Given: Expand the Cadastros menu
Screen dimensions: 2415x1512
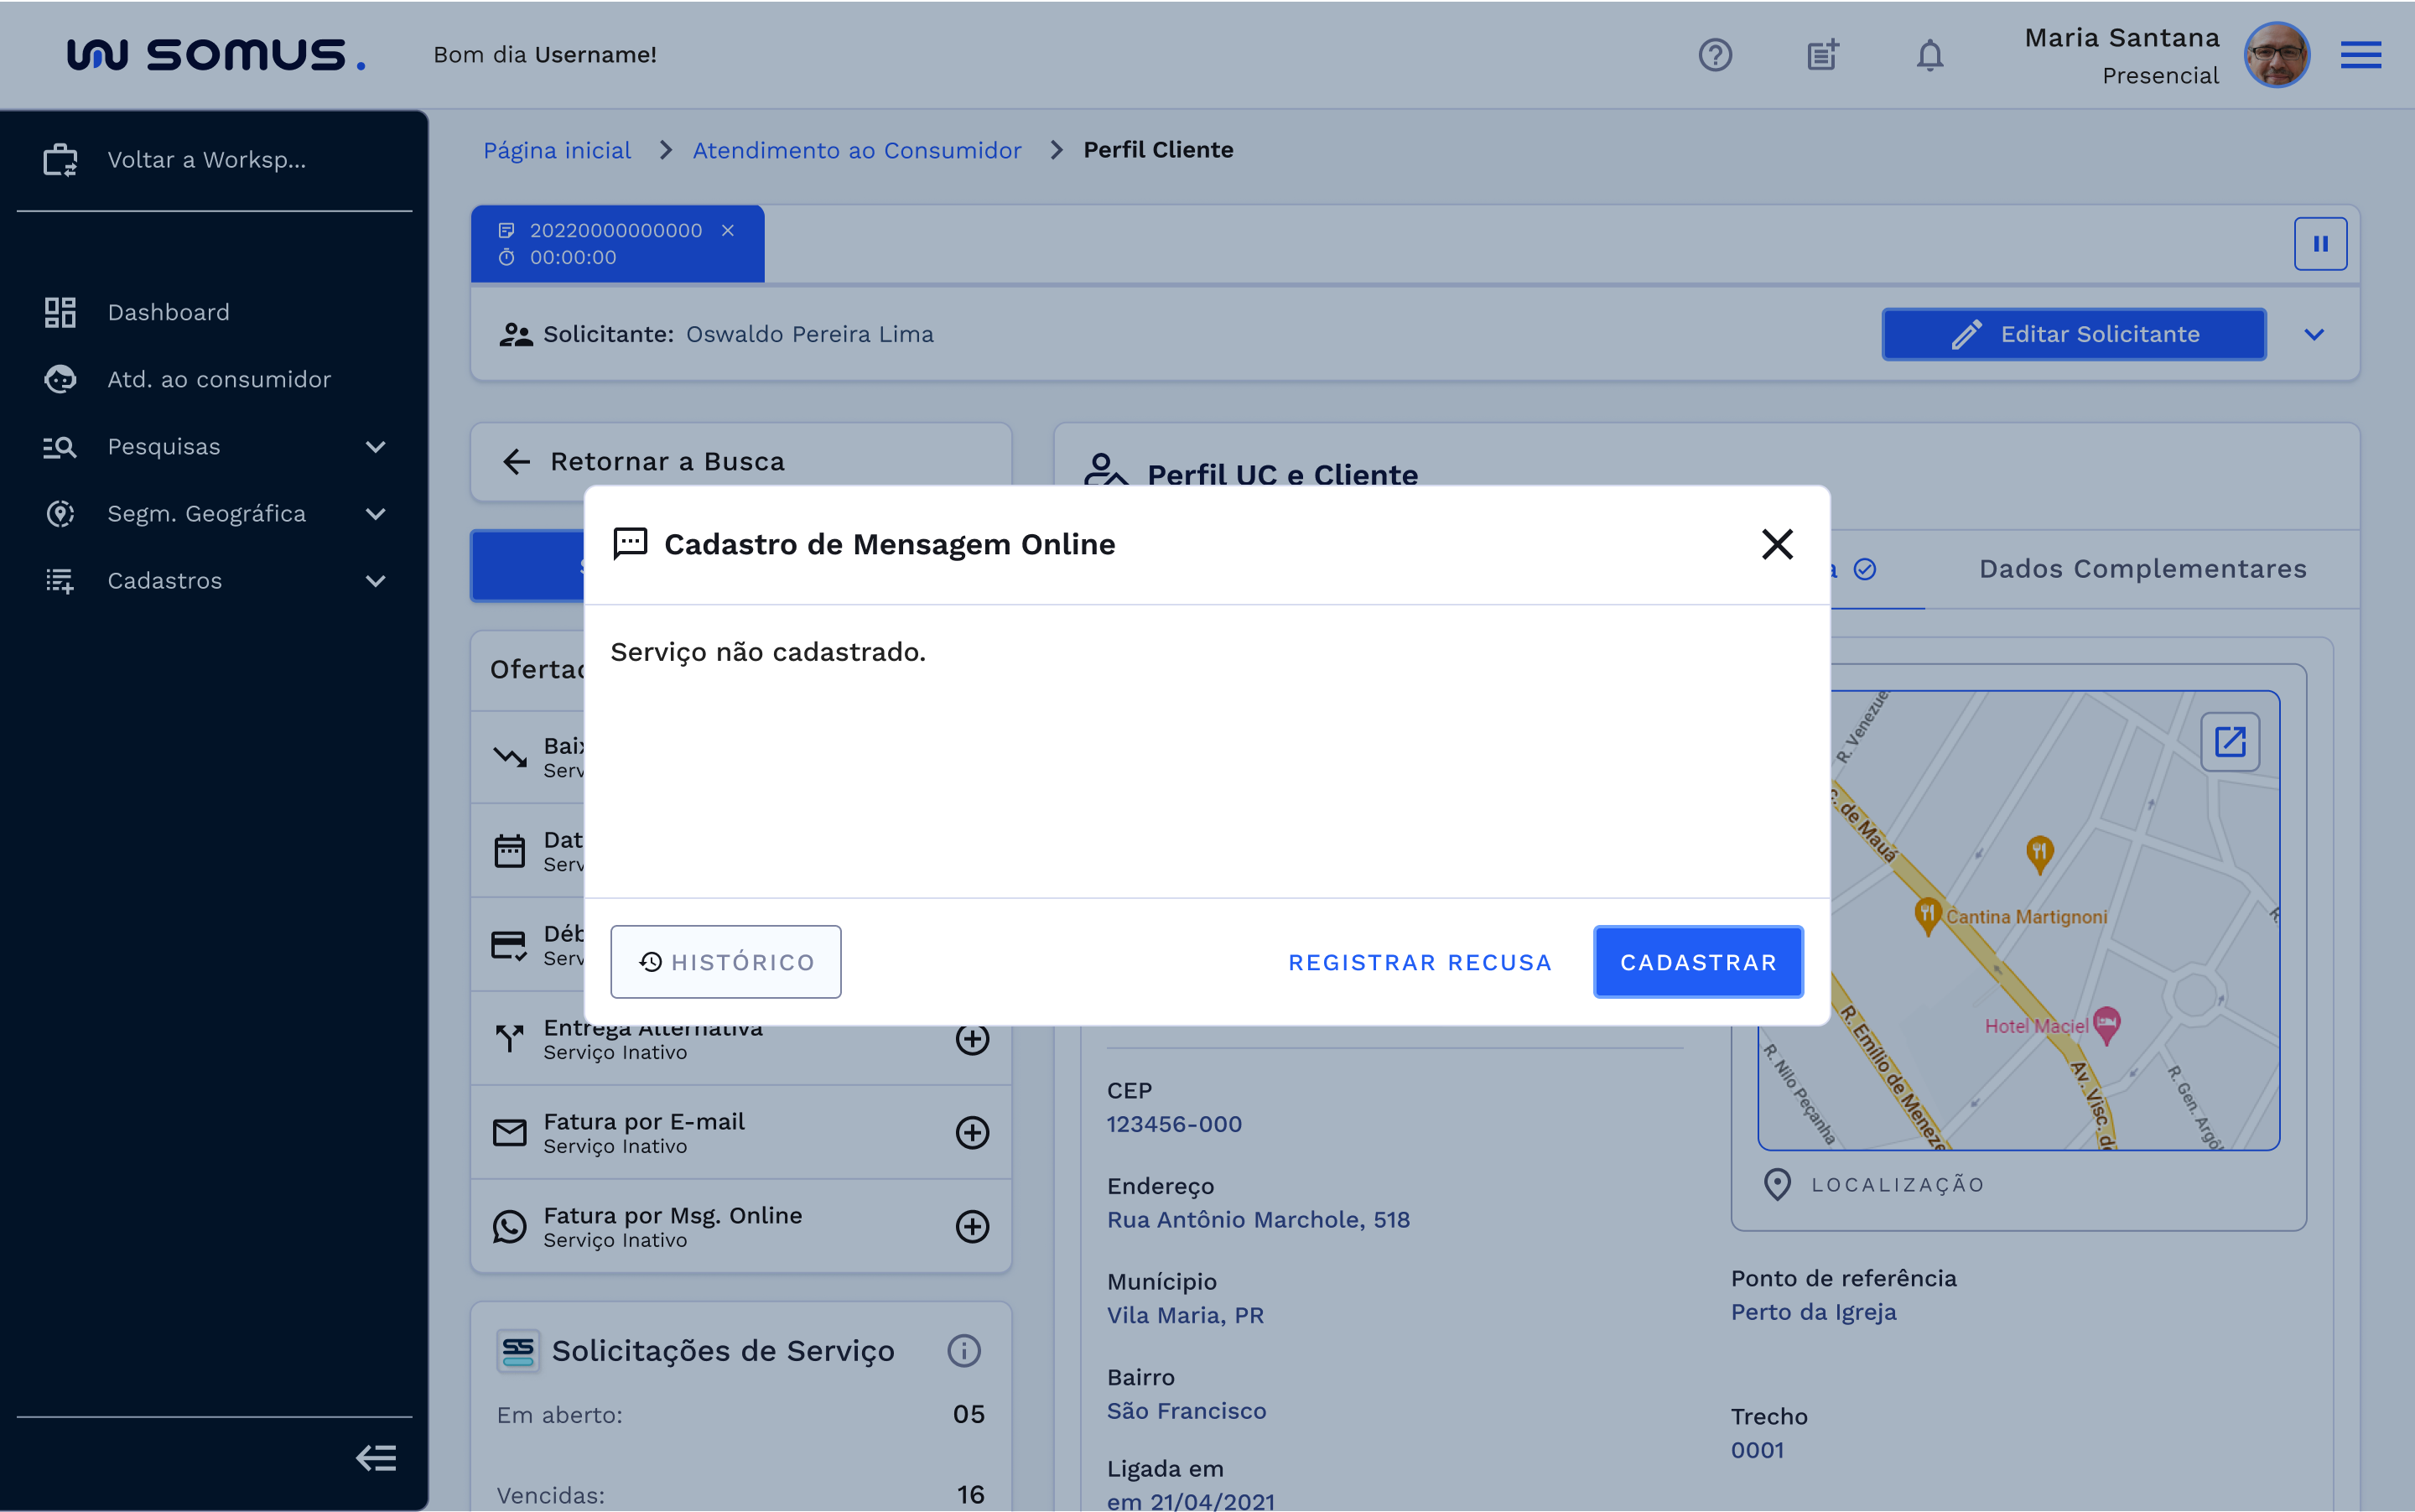Looking at the screenshot, I should [x=376, y=580].
